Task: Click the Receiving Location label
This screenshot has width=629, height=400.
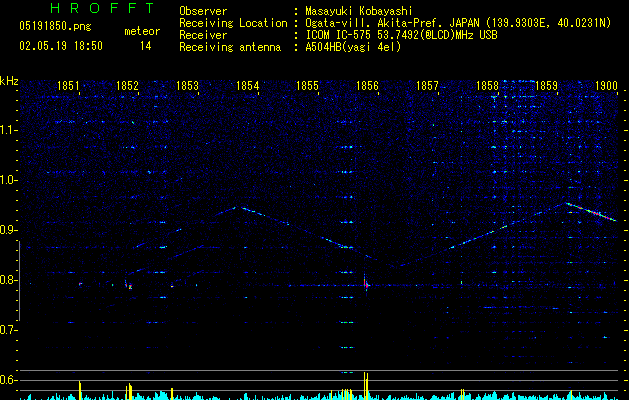Action: coord(233,23)
